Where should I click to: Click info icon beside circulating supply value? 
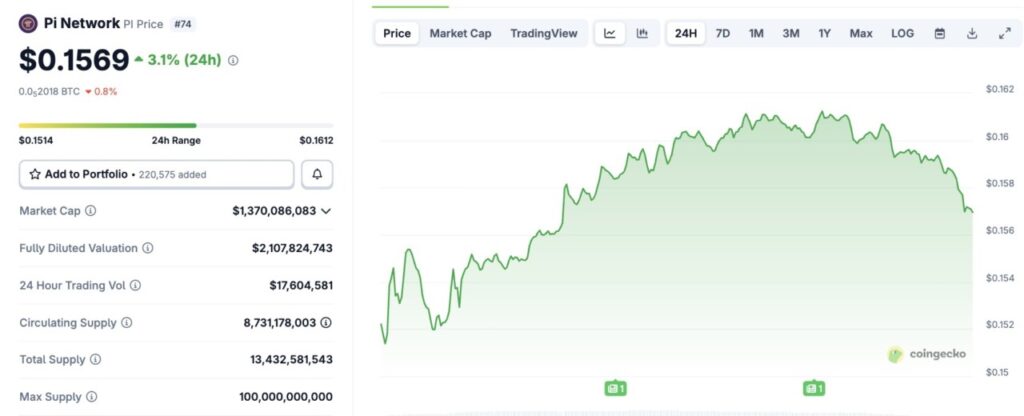[x=326, y=323]
